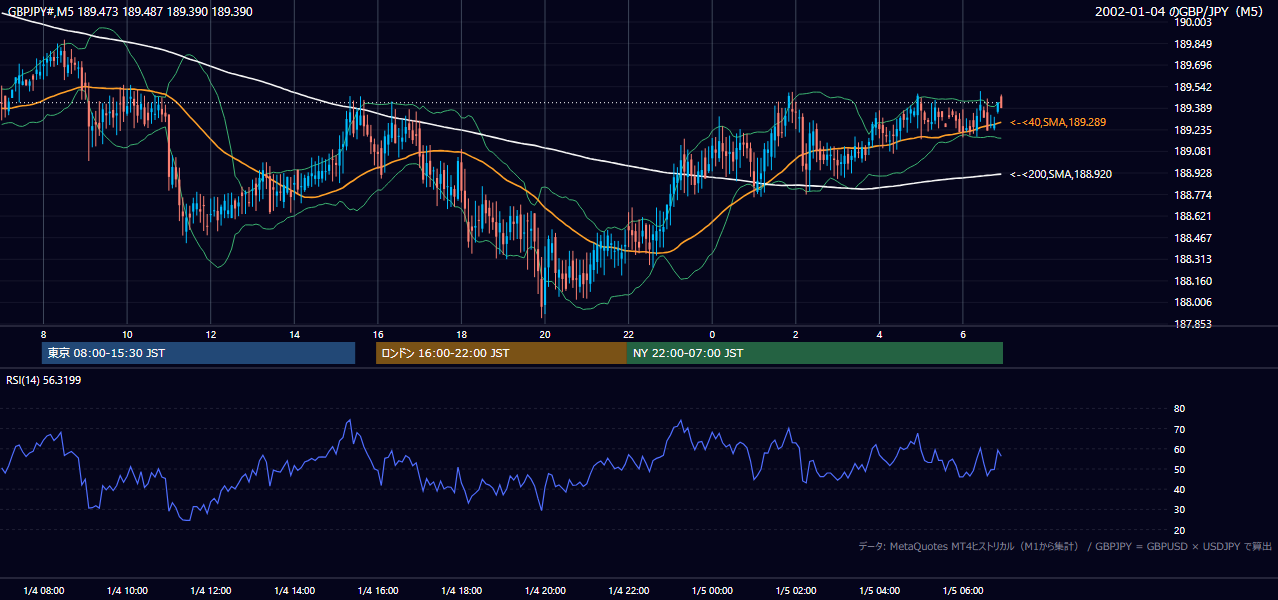Click the 1/4 16:00 time axis label
Screen dimensions: 1278x600
[x=378, y=591]
